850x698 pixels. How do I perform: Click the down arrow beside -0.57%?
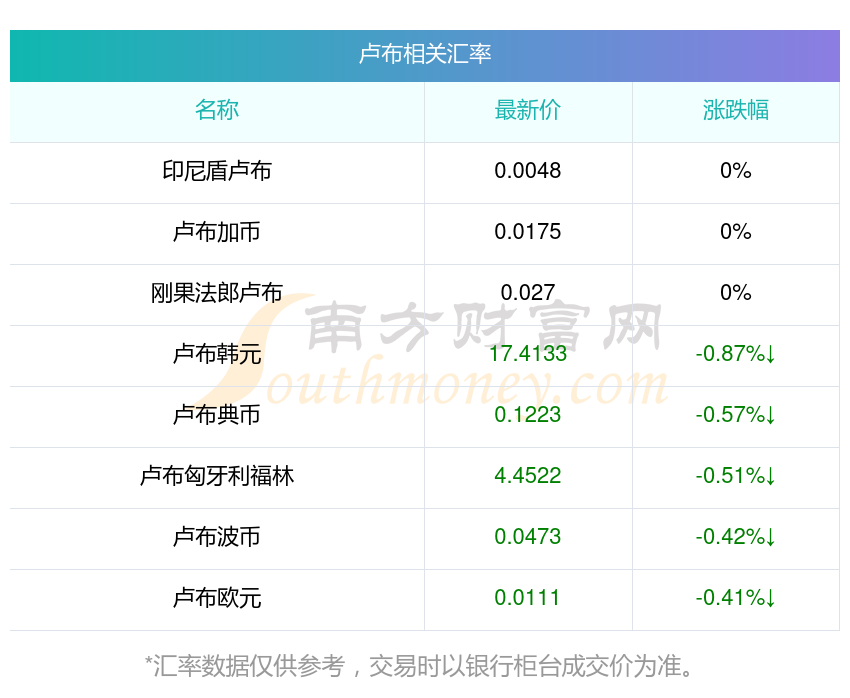coord(770,415)
